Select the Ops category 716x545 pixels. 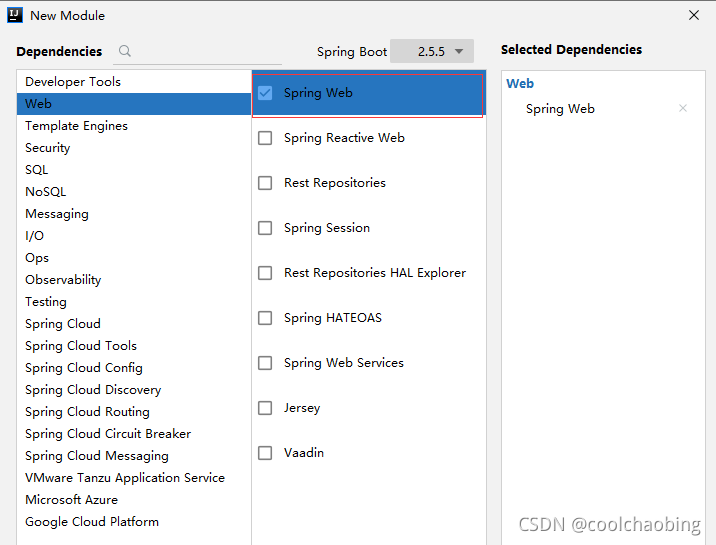[134, 258]
